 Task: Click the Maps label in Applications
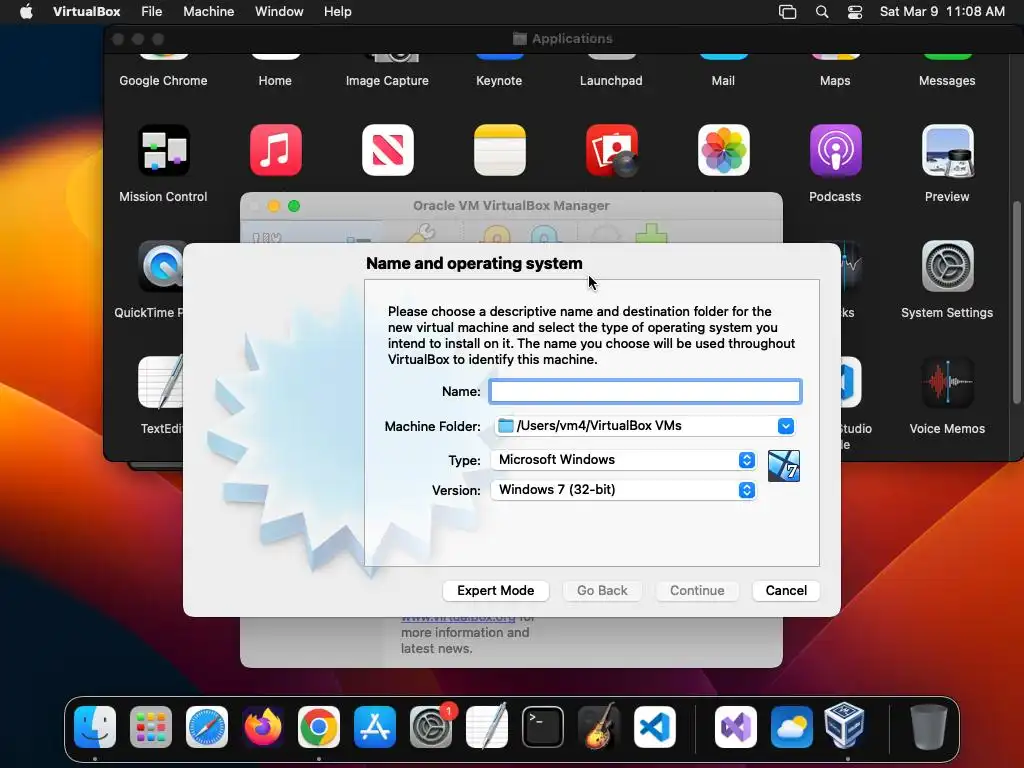pos(835,81)
